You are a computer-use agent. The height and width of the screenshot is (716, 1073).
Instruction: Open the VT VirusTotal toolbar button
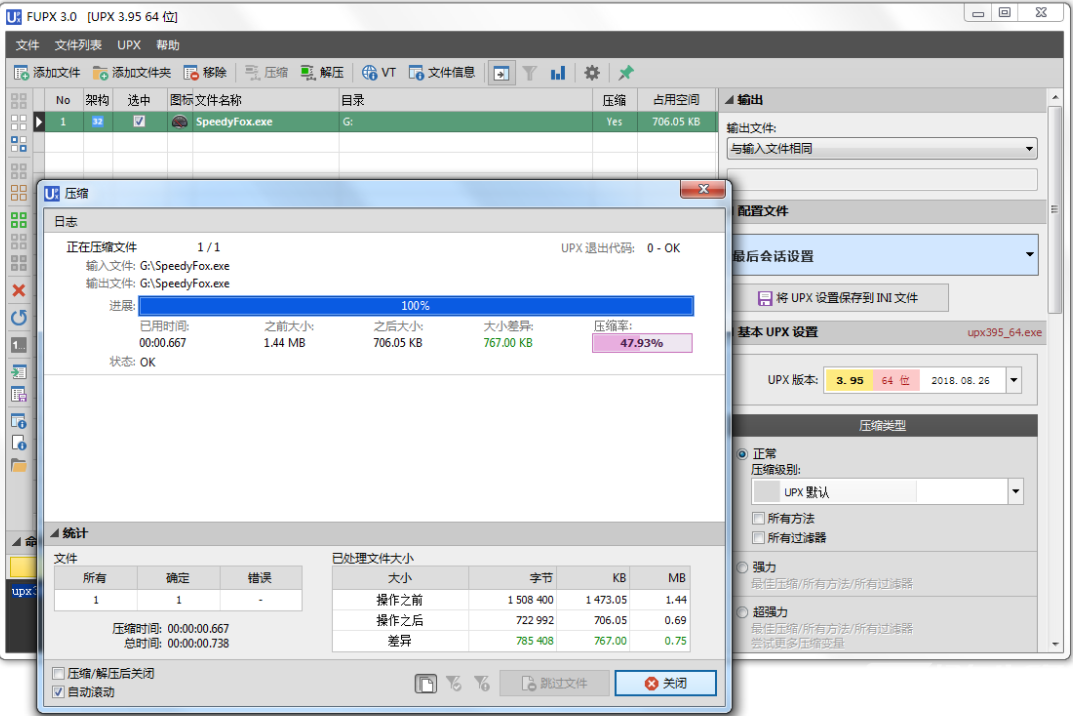[x=379, y=73]
